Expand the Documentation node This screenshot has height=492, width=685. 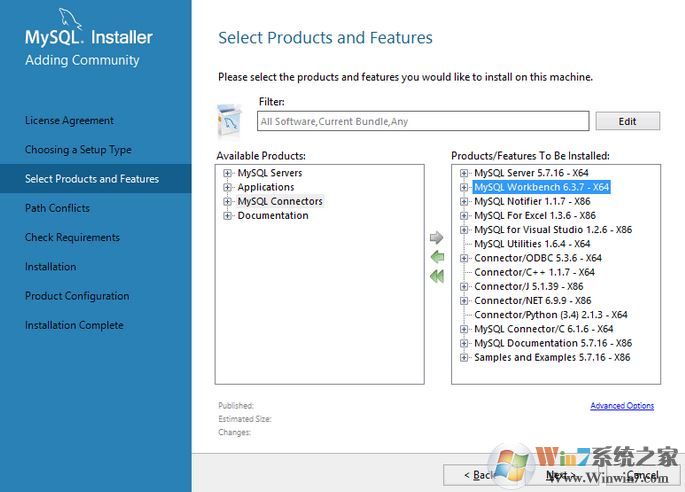coord(227,216)
